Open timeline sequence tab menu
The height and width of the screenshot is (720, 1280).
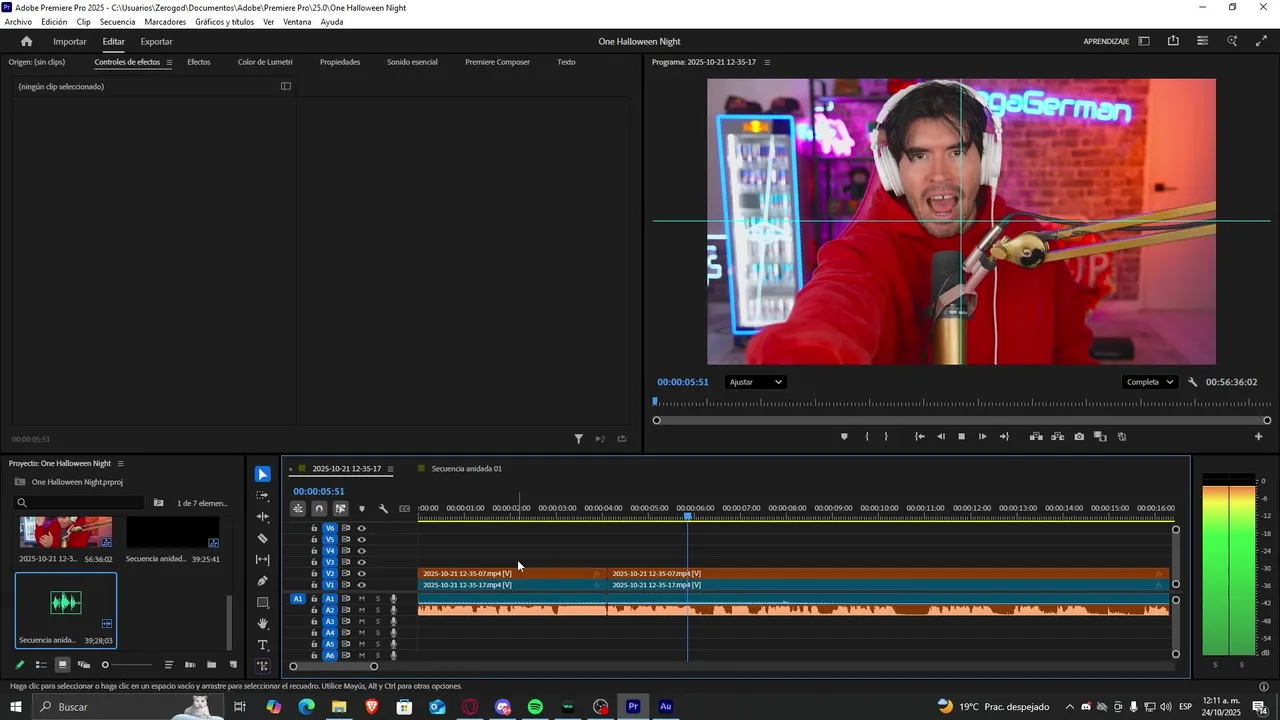[x=390, y=468]
